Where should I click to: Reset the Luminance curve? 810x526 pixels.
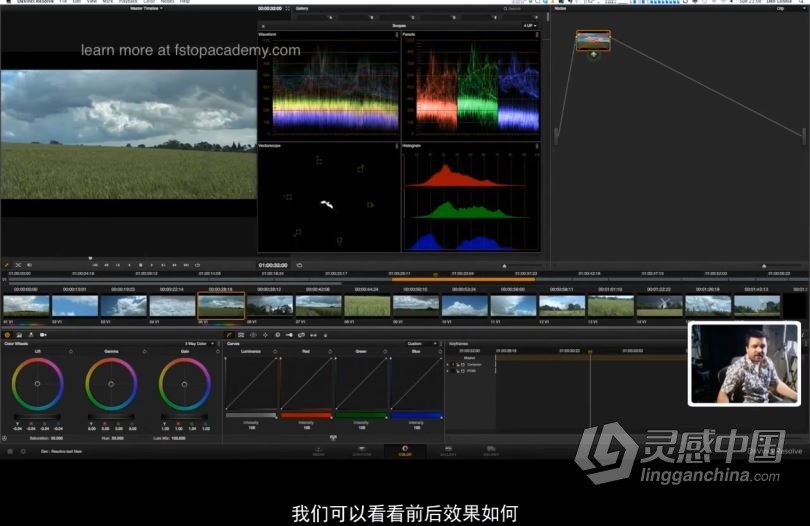(275, 351)
